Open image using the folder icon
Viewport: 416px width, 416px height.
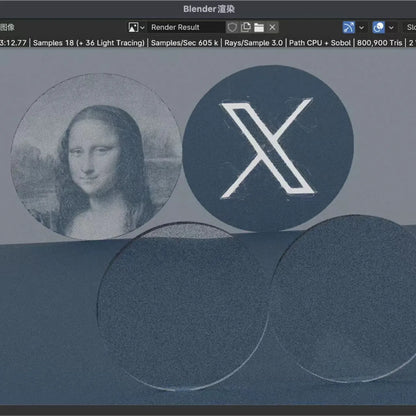(259, 27)
